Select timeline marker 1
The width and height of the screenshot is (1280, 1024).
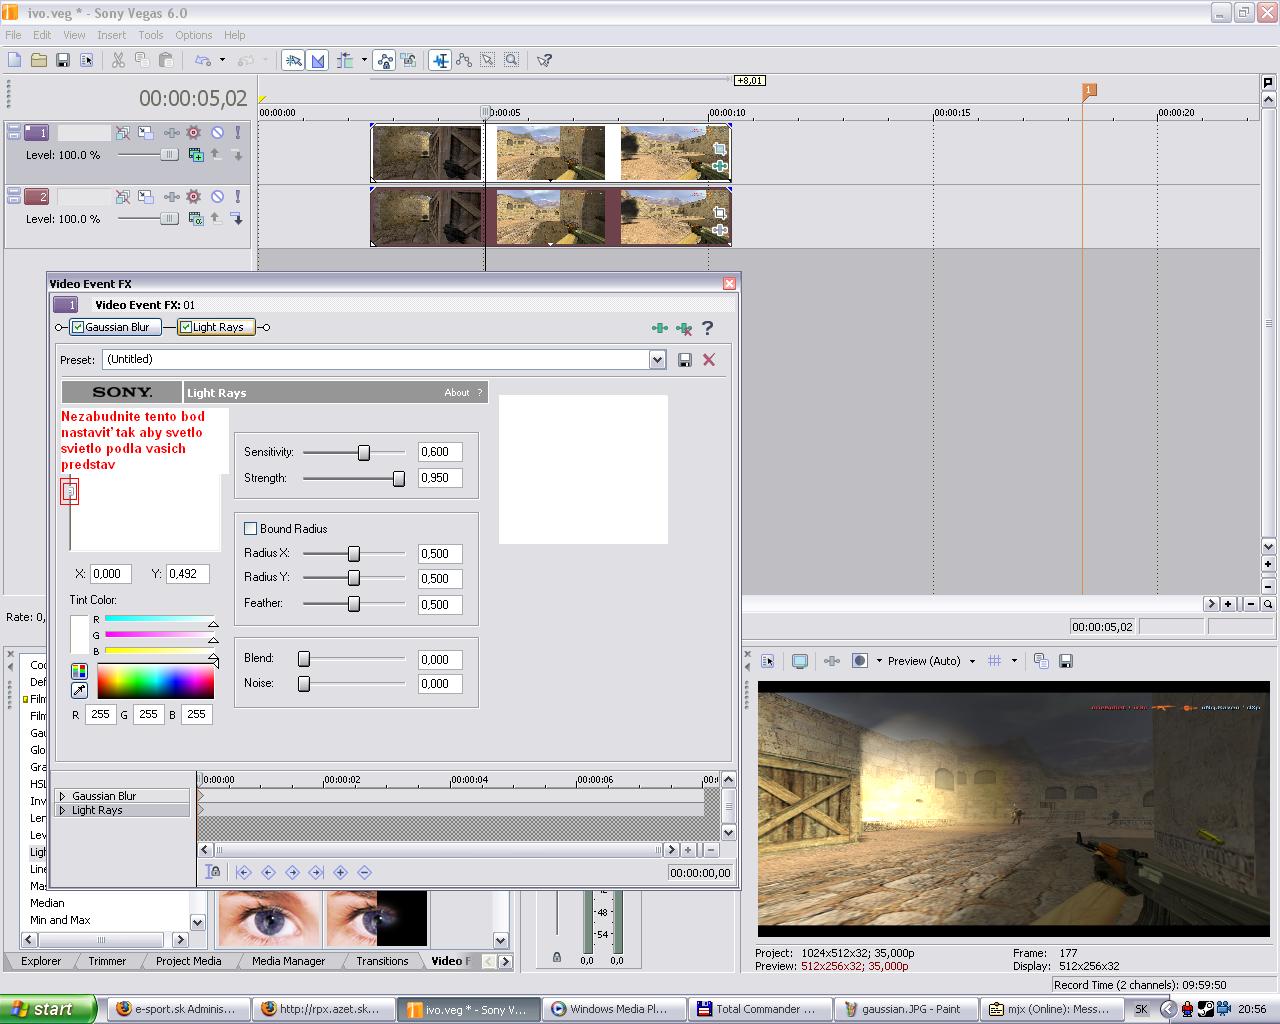(x=1089, y=91)
